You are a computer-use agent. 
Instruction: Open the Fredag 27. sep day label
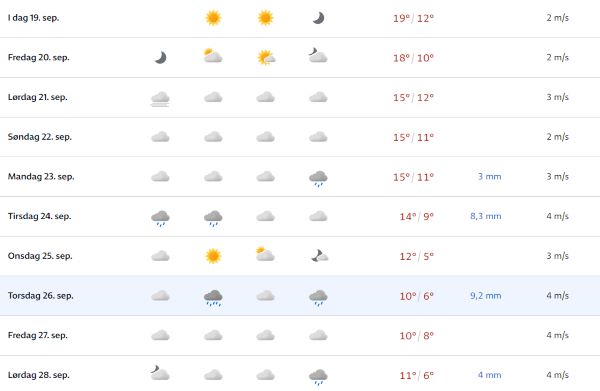[38, 336]
